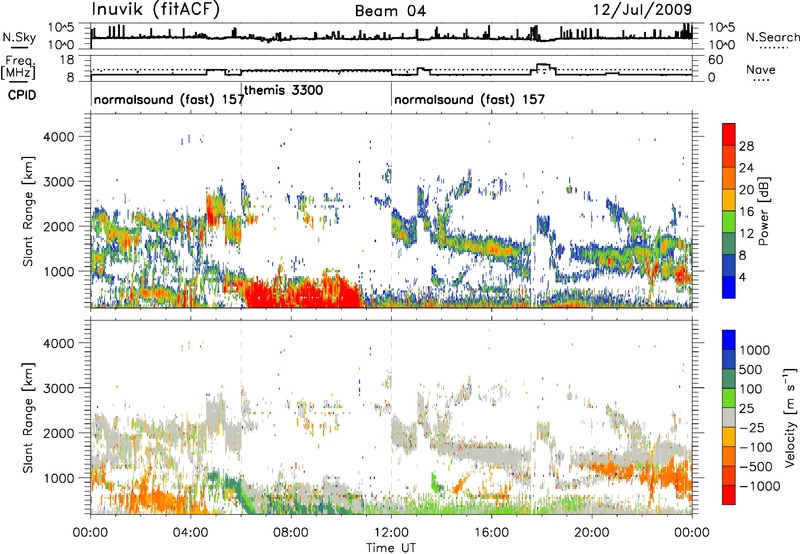Click the 'Nave' legend label

coord(761,69)
